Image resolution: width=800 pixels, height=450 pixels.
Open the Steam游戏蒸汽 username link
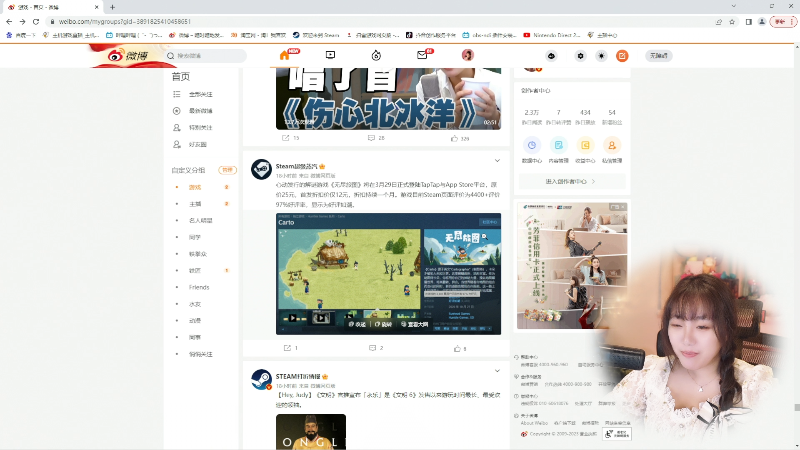pos(296,166)
